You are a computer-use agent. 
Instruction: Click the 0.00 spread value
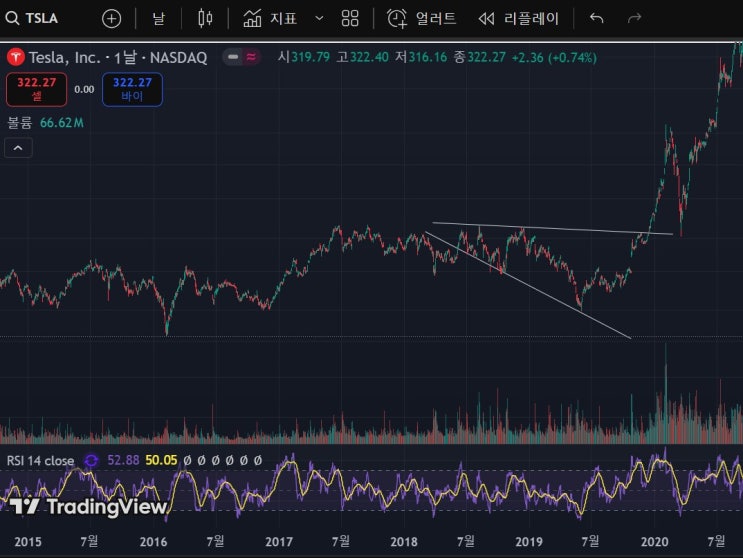(x=84, y=89)
